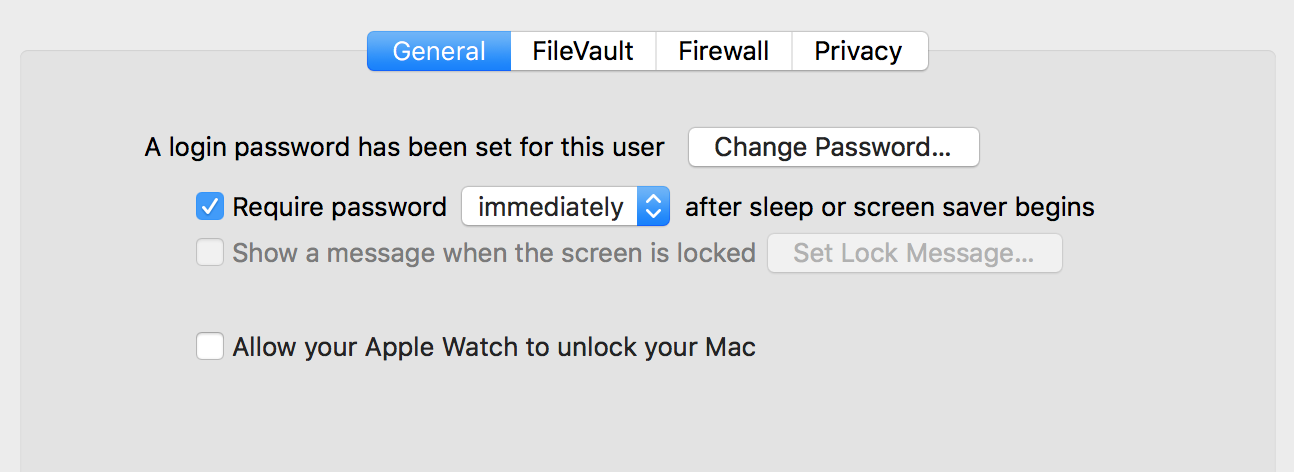Click 'after sleep or screen saver begins' text
The image size is (1294, 472).
point(889,207)
